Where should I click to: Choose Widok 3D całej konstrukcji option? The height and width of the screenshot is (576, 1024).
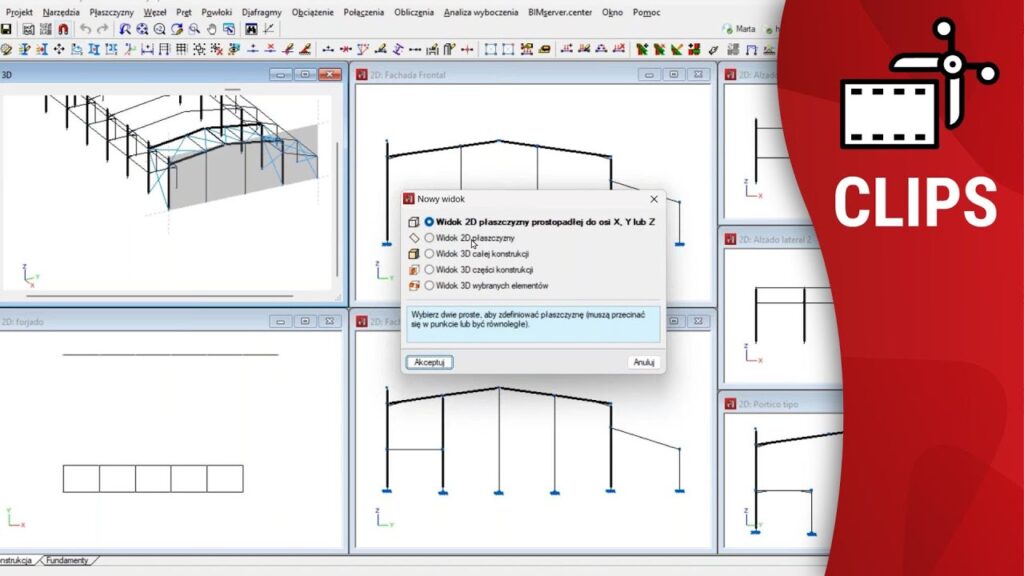pos(429,254)
